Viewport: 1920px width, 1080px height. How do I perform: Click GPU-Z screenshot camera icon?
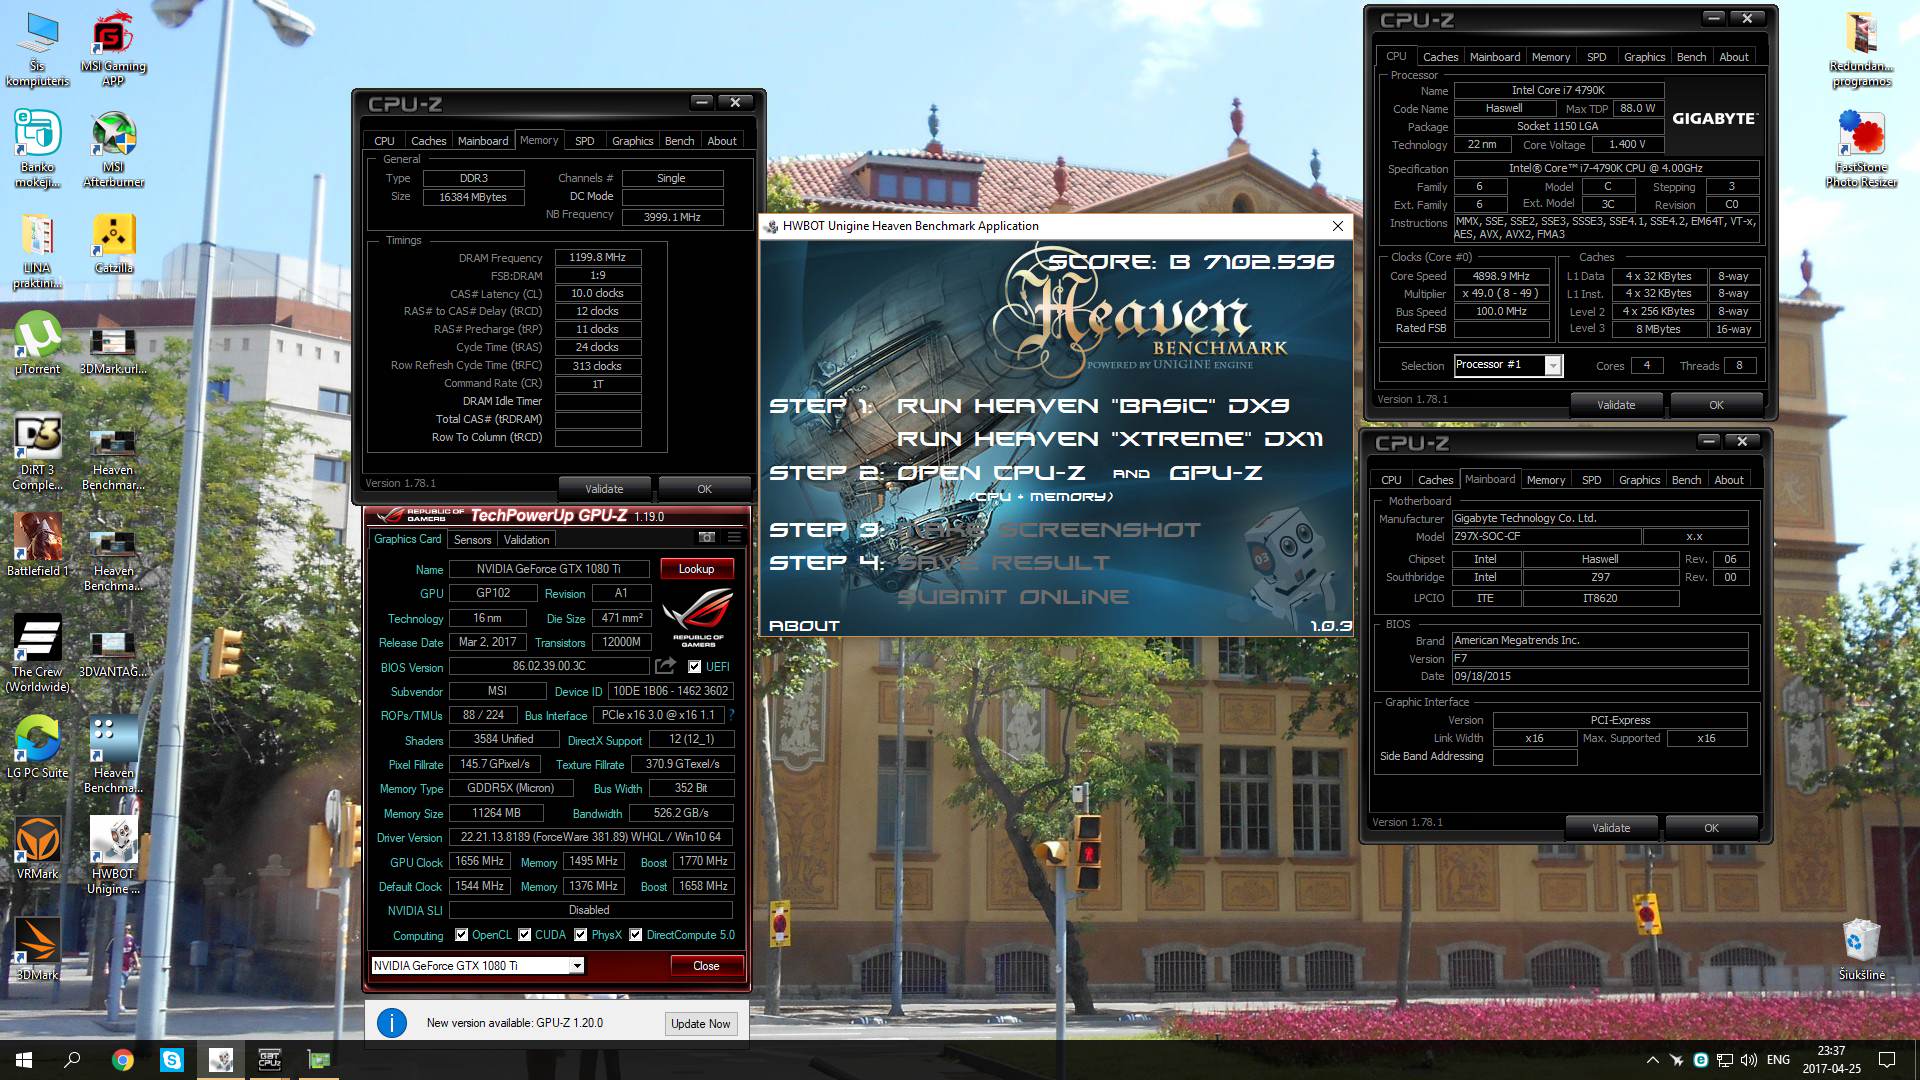706,538
